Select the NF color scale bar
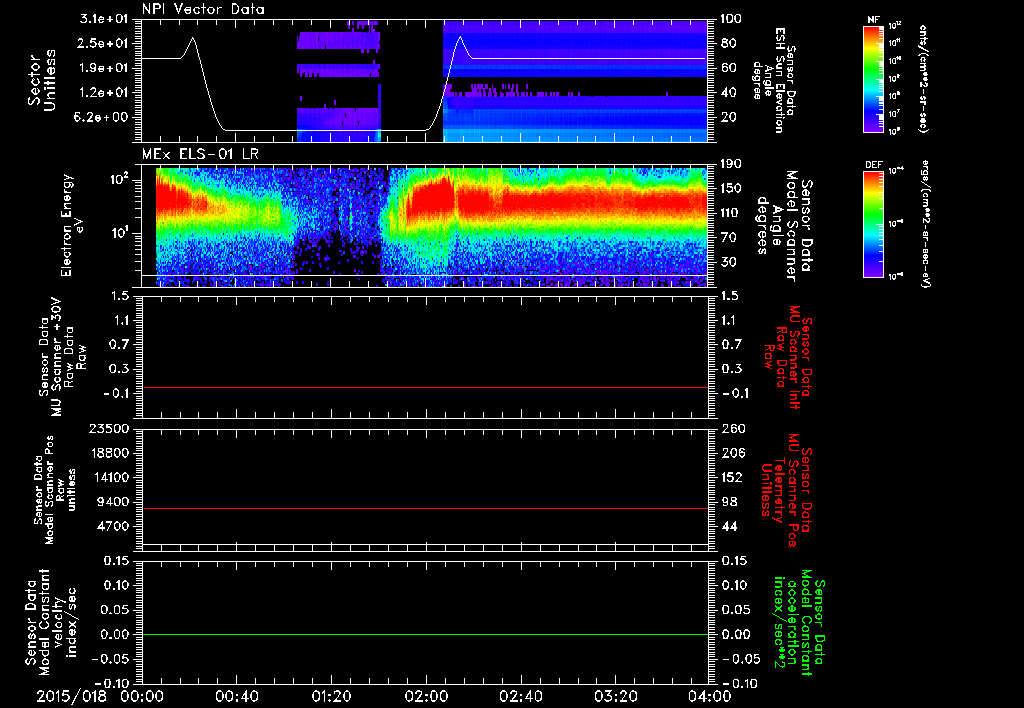1024x708 pixels. [874, 78]
